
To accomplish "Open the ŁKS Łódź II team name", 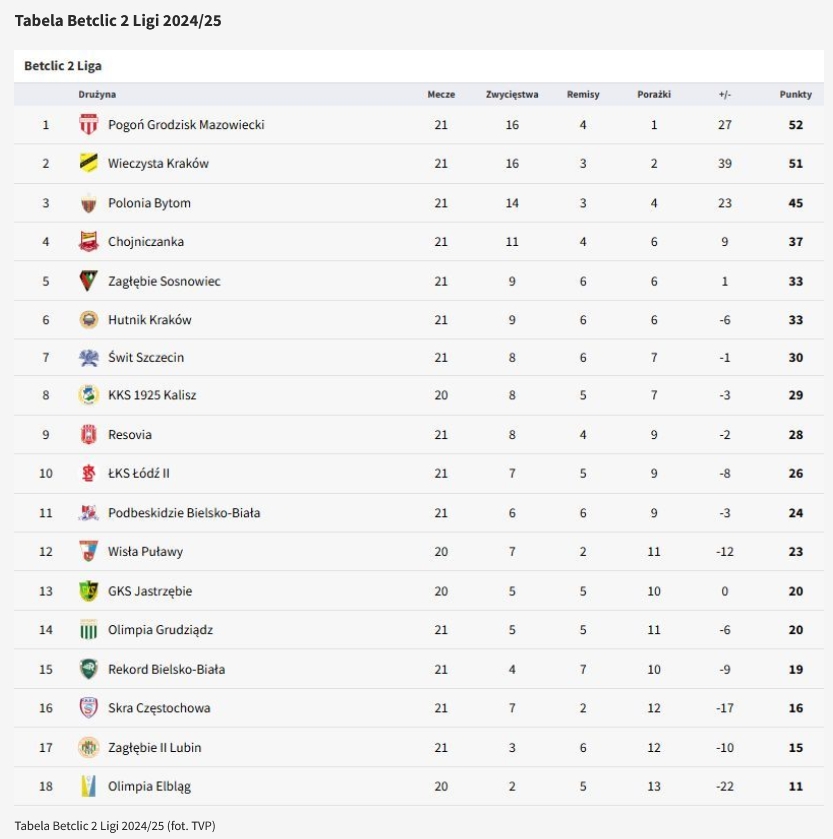I will pos(139,473).
